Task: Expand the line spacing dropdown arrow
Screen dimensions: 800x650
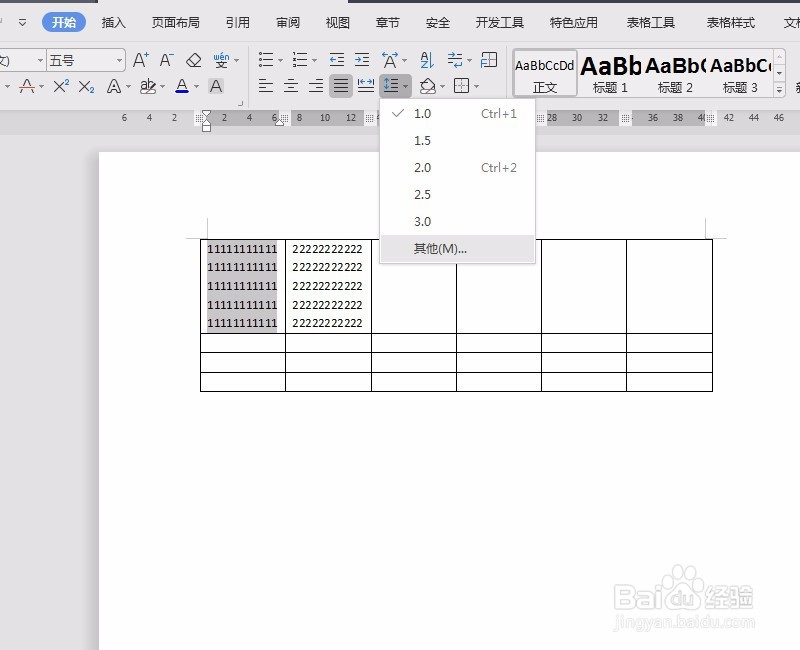Action: click(x=406, y=86)
